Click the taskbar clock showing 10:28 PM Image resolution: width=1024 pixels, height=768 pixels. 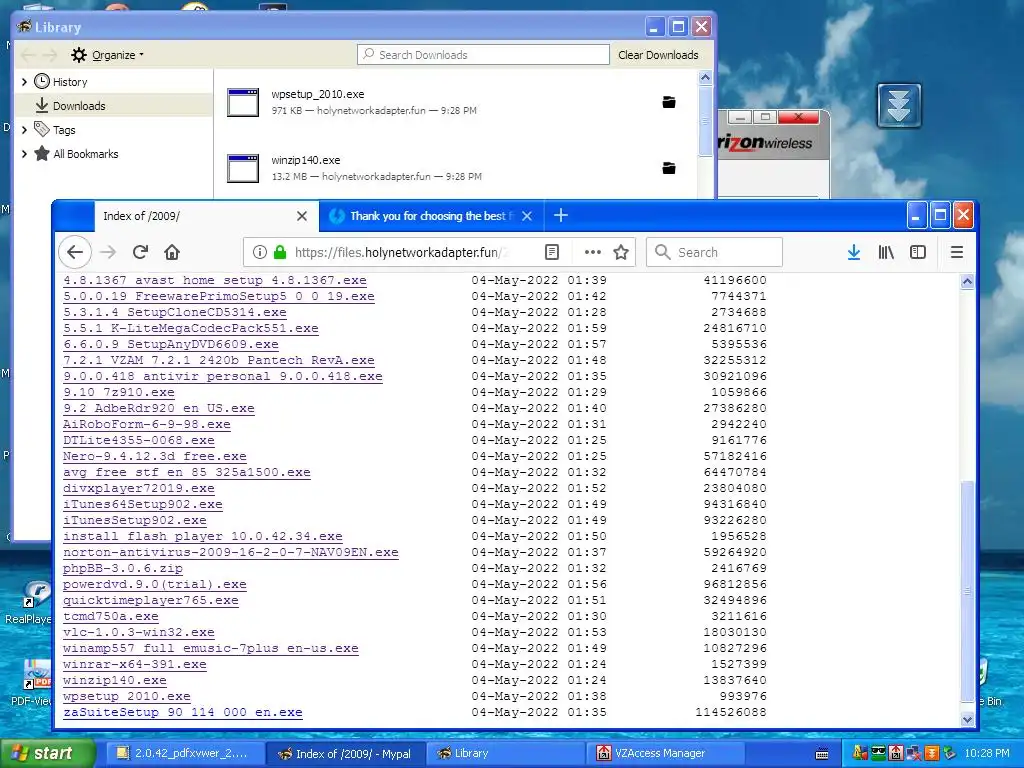(987, 753)
